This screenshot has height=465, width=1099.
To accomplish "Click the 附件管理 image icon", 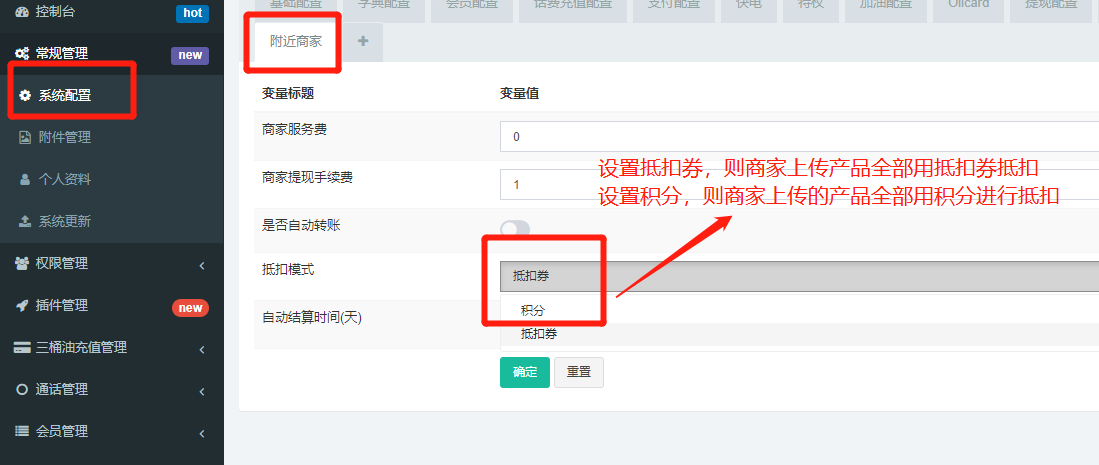I will [25, 137].
